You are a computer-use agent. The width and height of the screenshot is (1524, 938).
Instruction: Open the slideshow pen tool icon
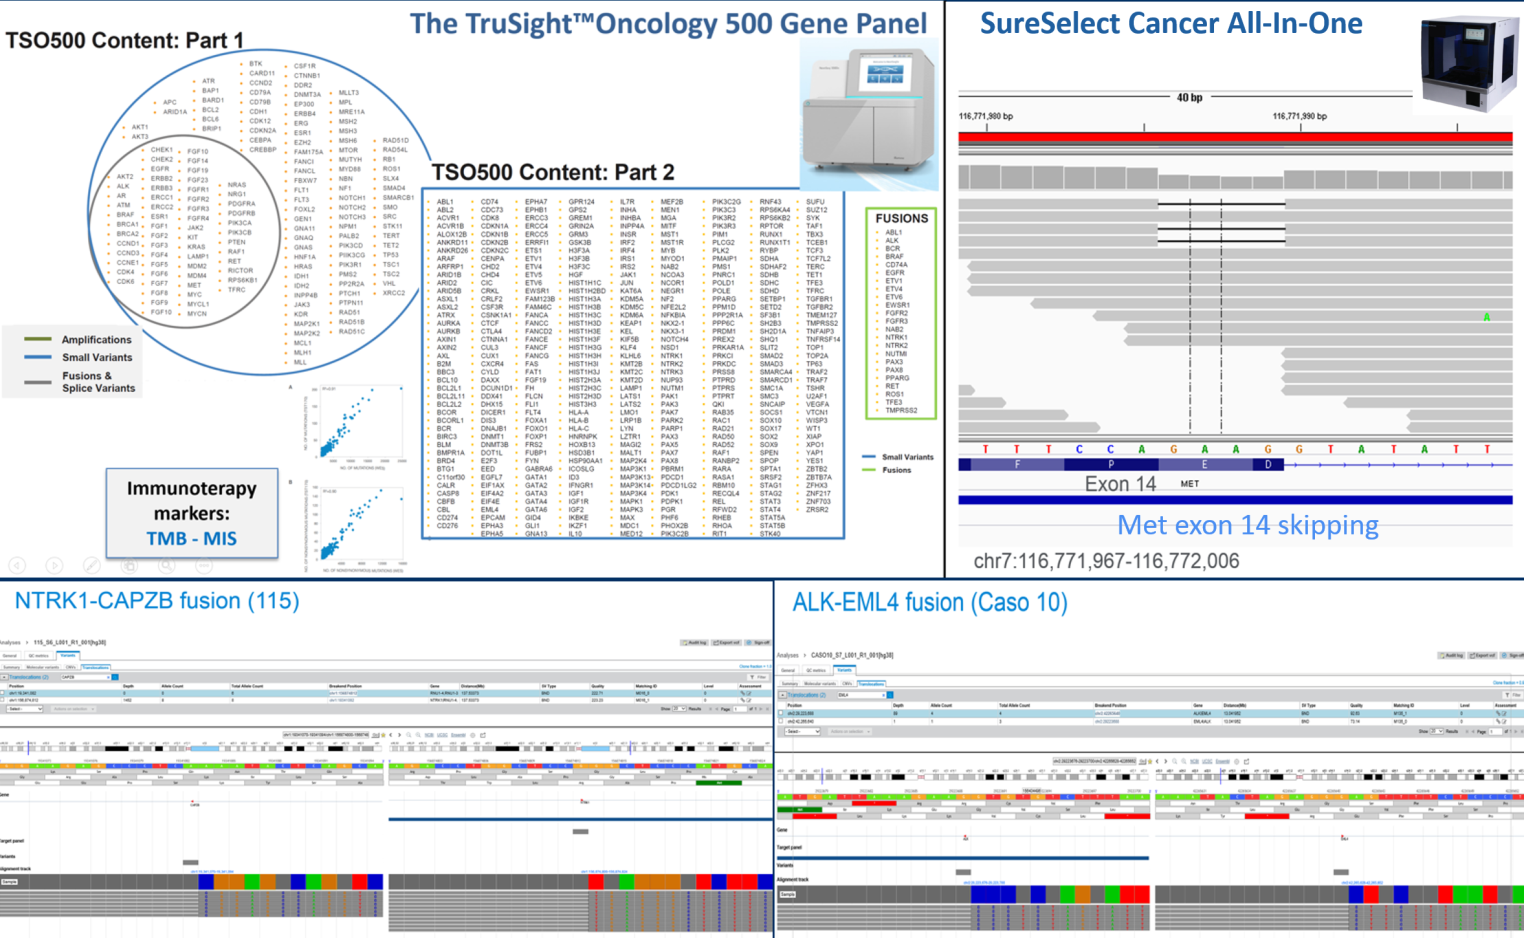91,566
